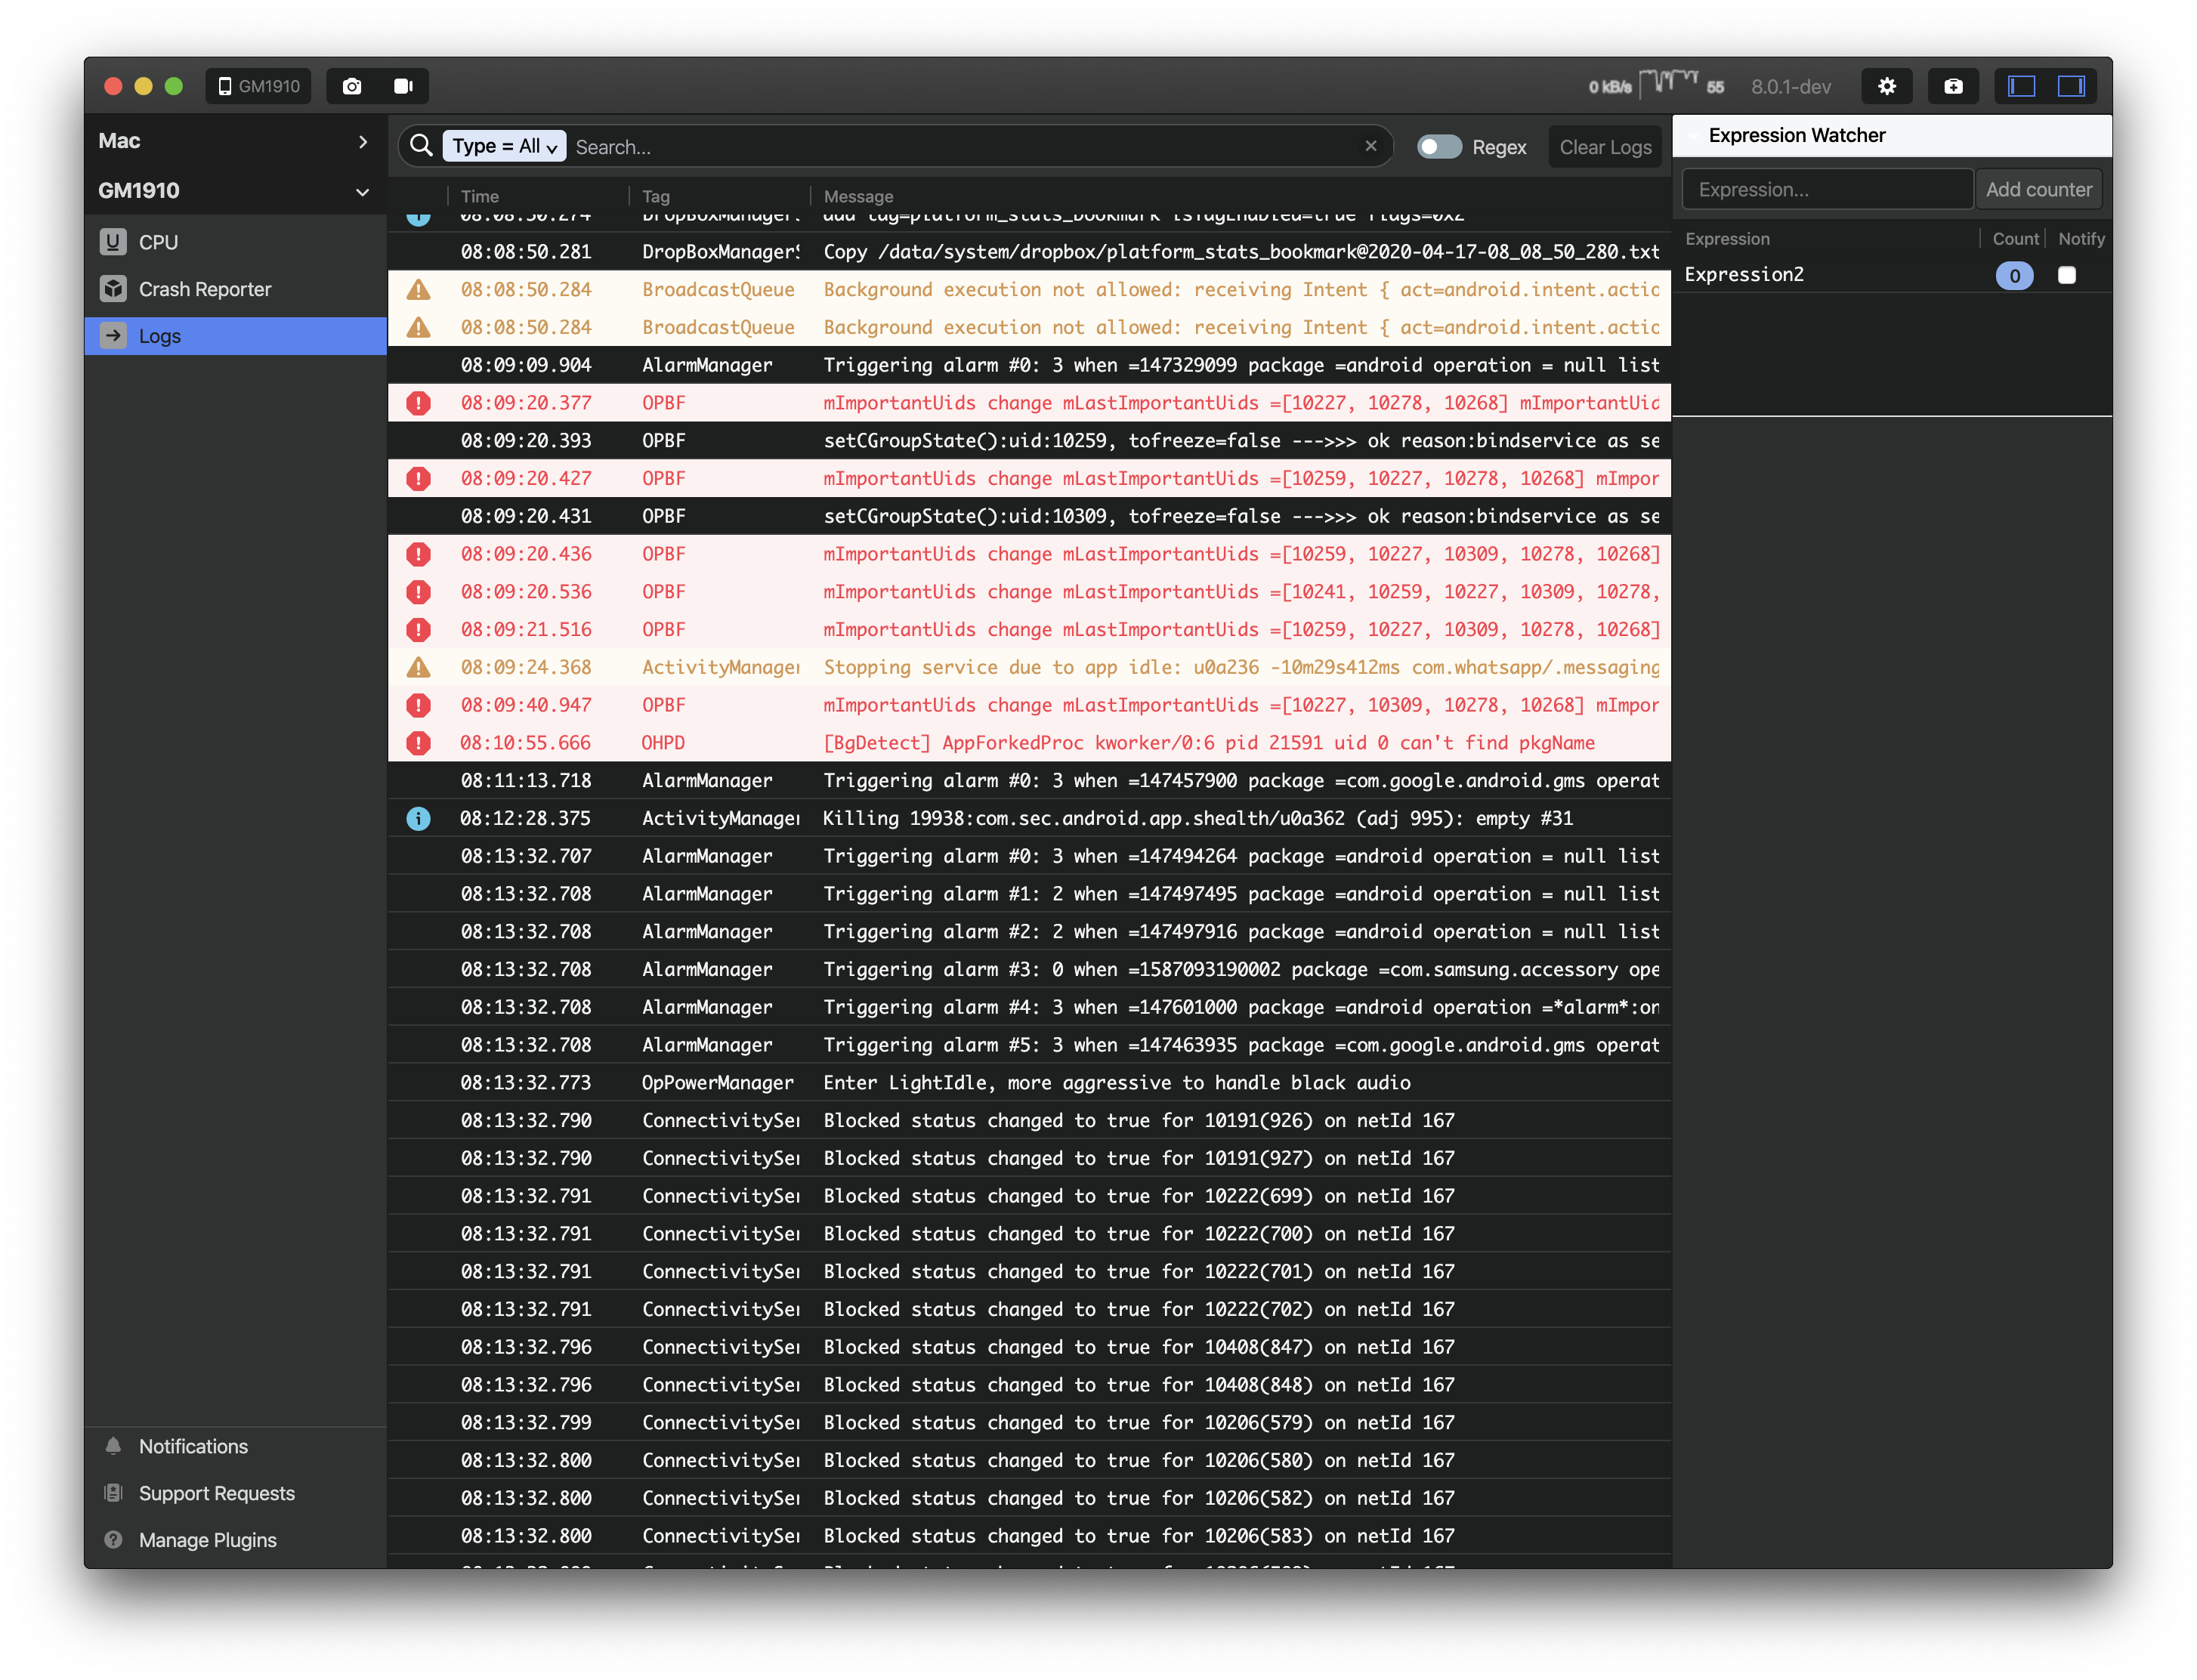This screenshot has height=1680, width=2197.
Task: Click the Logs arrow icon
Action: 113,336
